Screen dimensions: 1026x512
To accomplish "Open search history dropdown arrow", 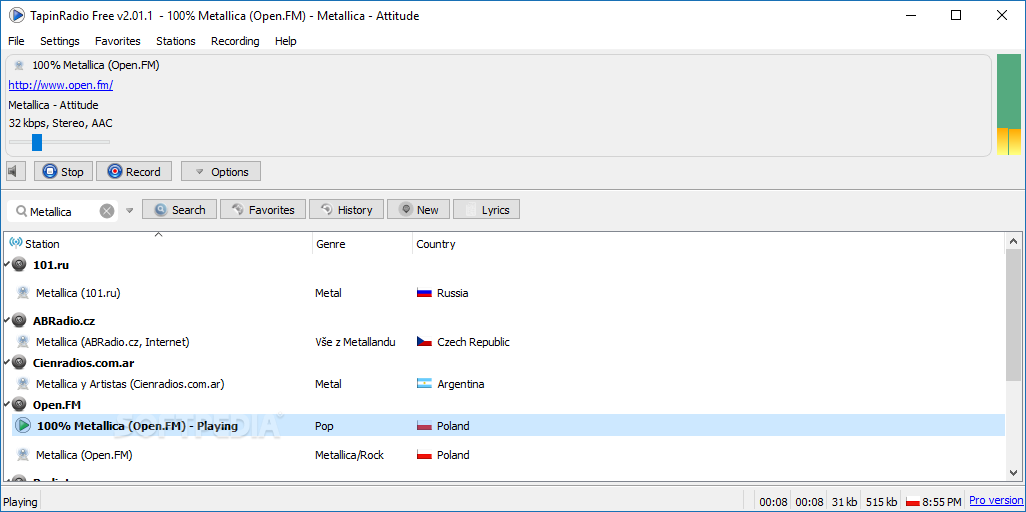I will (130, 211).
